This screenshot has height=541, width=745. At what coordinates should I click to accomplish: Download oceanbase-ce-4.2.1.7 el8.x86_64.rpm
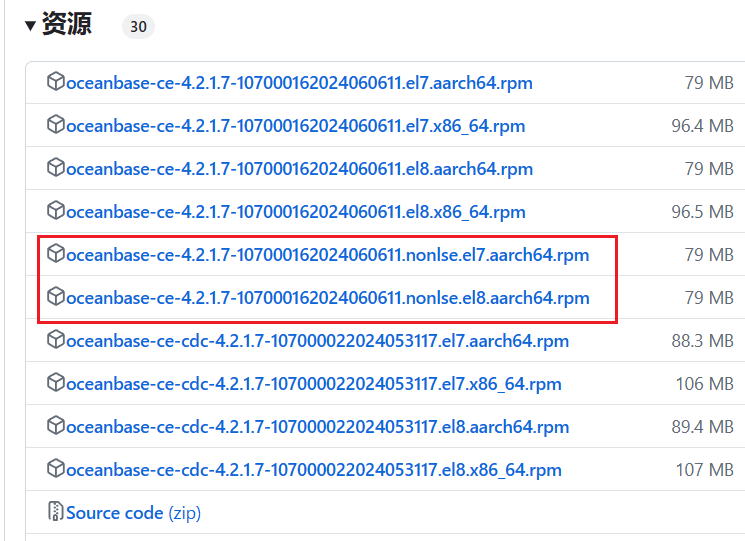coord(296,212)
